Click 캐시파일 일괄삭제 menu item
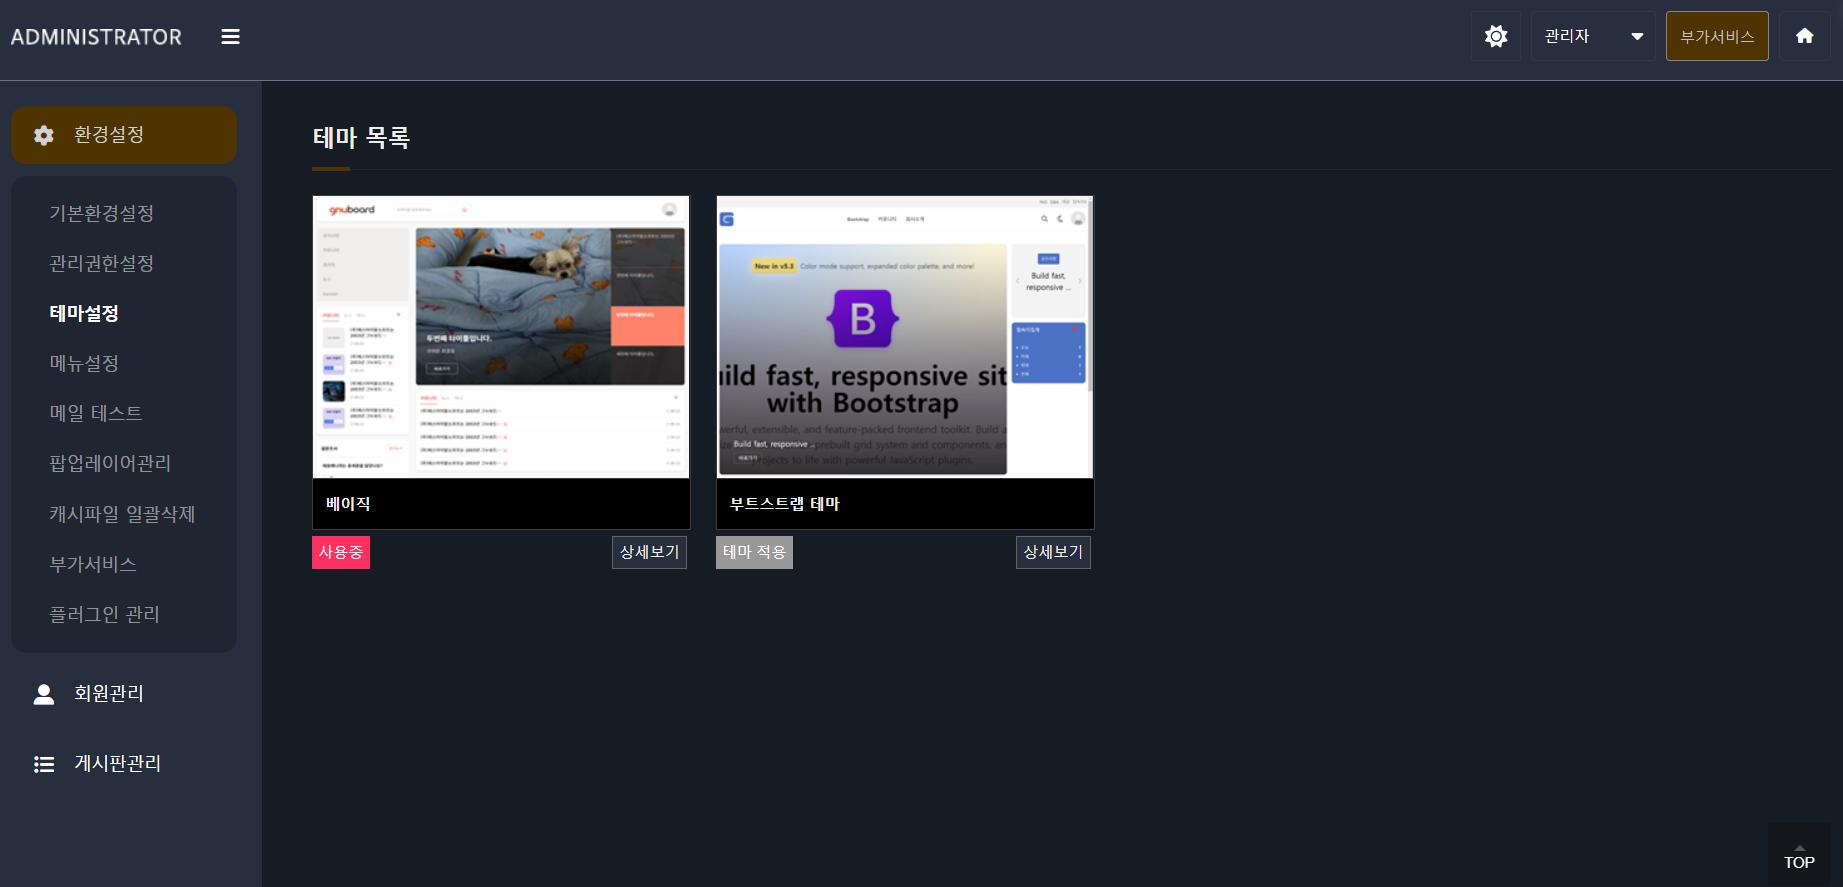1843x887 pixels. (x=122, y=514)
